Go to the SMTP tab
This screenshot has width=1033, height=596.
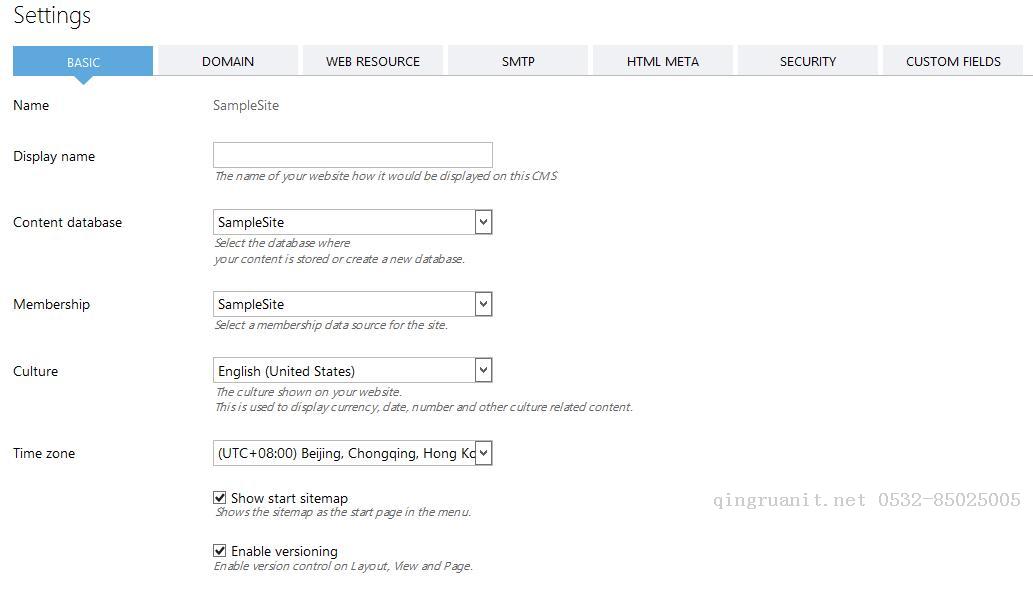(518, 61)
